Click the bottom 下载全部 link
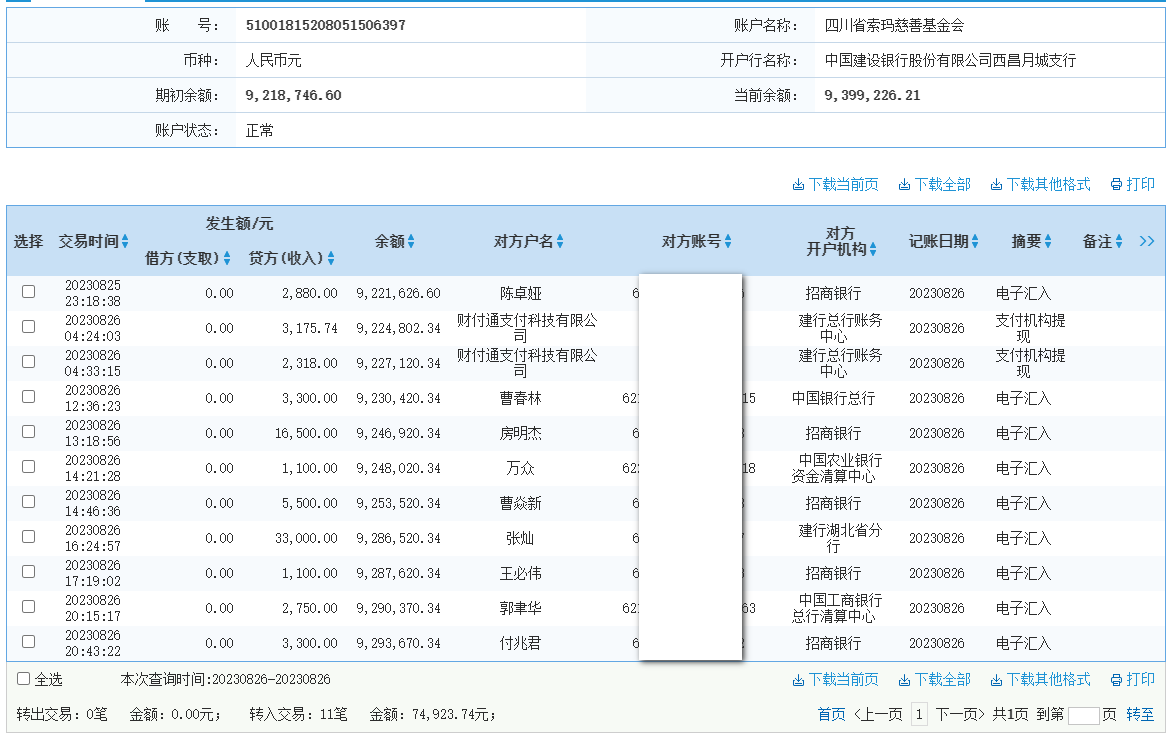Image resolution: width=1170 pixels, height=734 pixels. coord(934,680)
